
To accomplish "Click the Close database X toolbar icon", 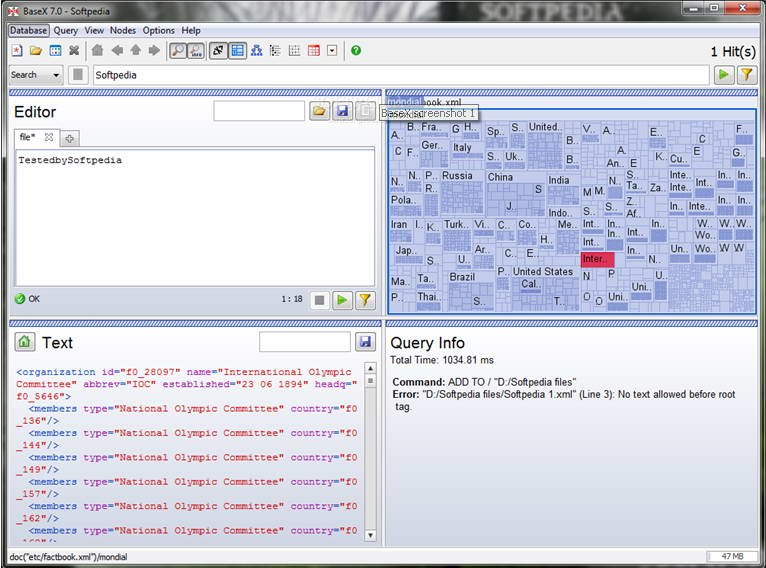I will (x=74, y=50).
